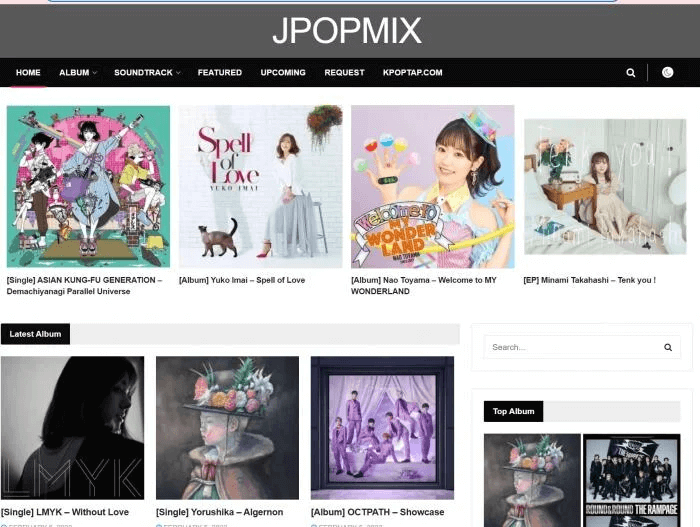Open [Single] LMYK – Without Love title
The height and width of the screenshot is (527, 700).
pyautogui.click(x=65, y=512)
